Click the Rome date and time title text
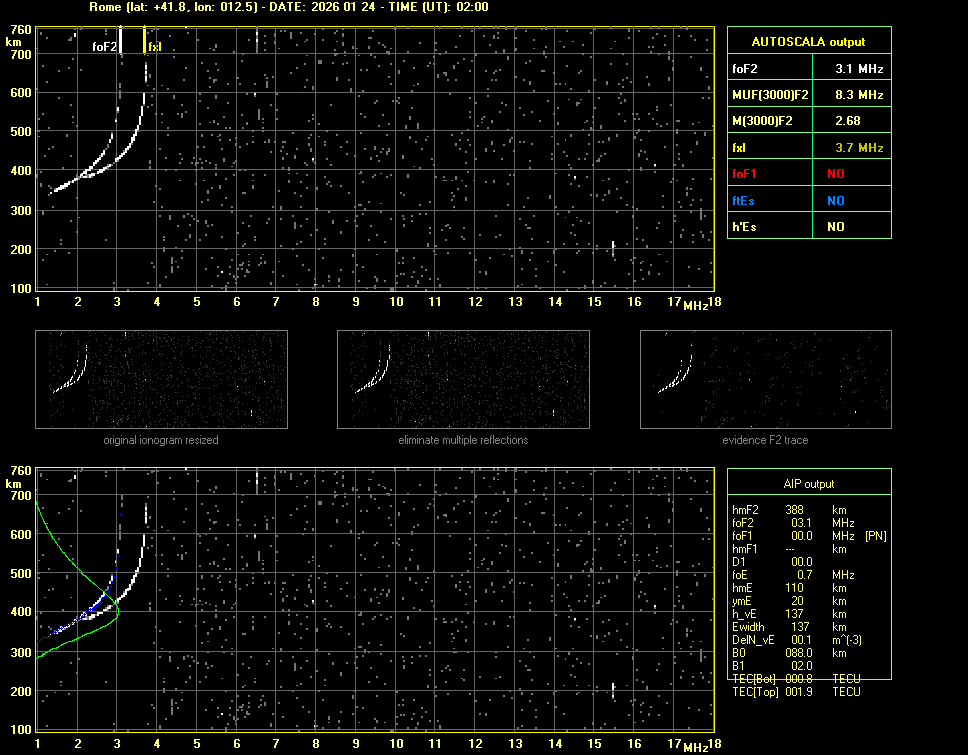Screen dimensions: 968x755 (x=287, y=7)
